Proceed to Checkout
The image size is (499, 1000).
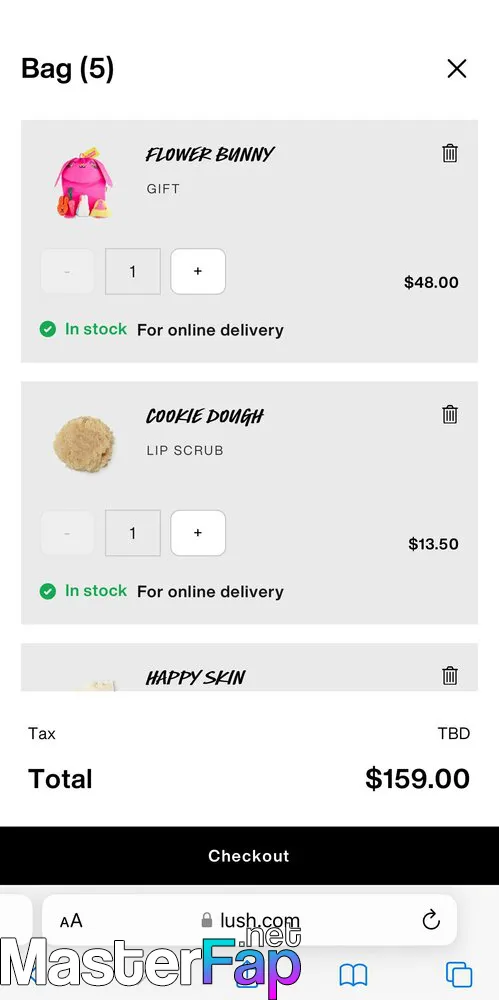click(x=250, y=856)
